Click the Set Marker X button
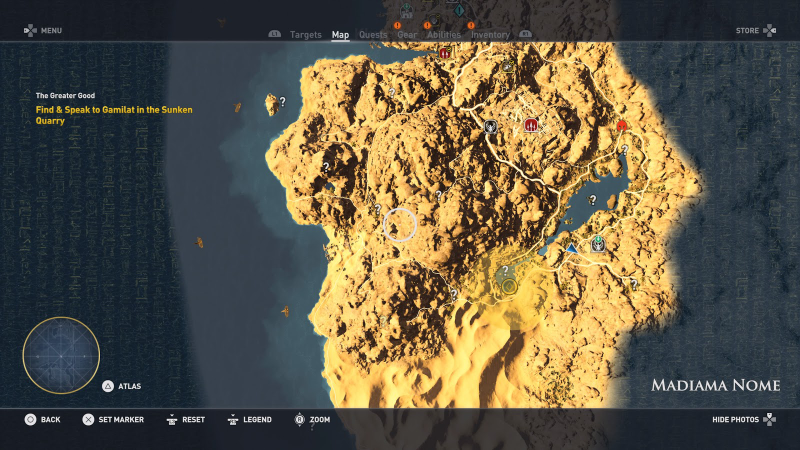This screenshot has width=800, height=450. click(x=88, y=419)
